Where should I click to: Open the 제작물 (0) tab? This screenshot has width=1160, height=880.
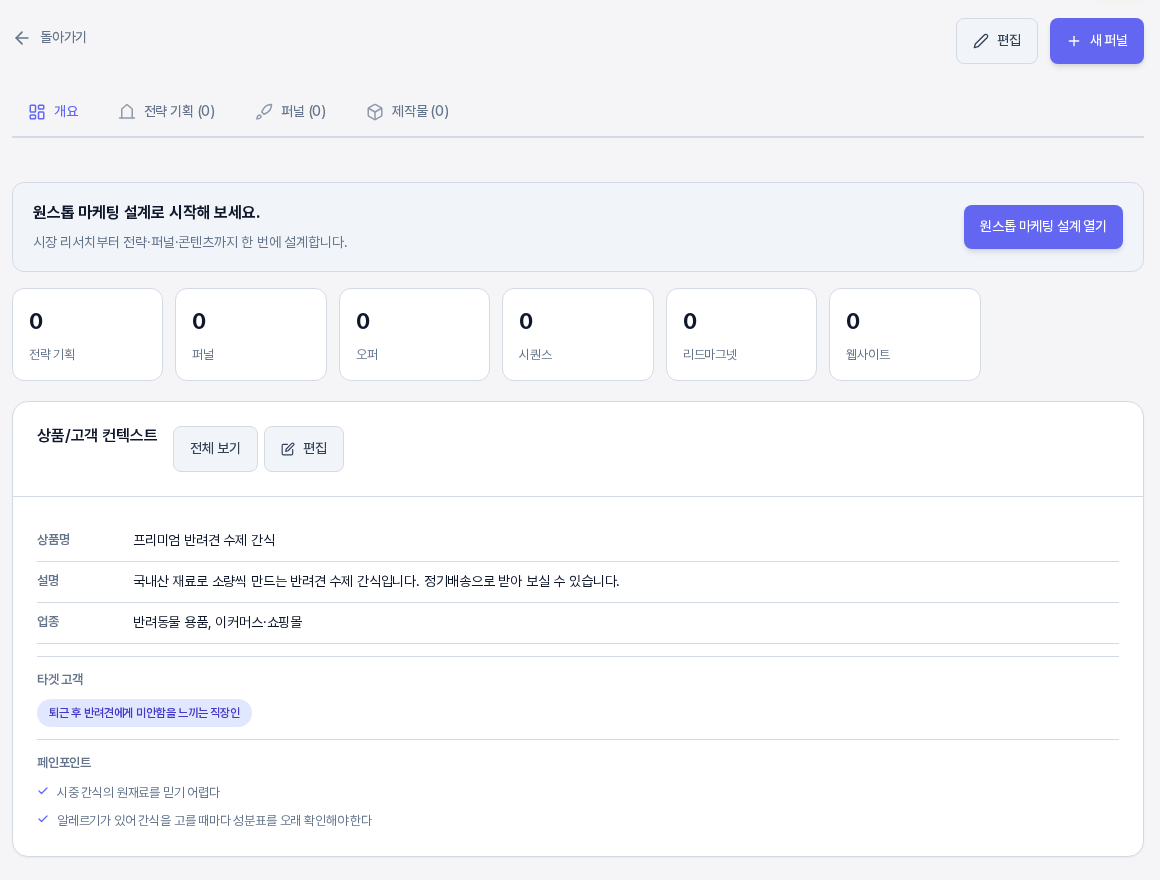coord(408,112)
